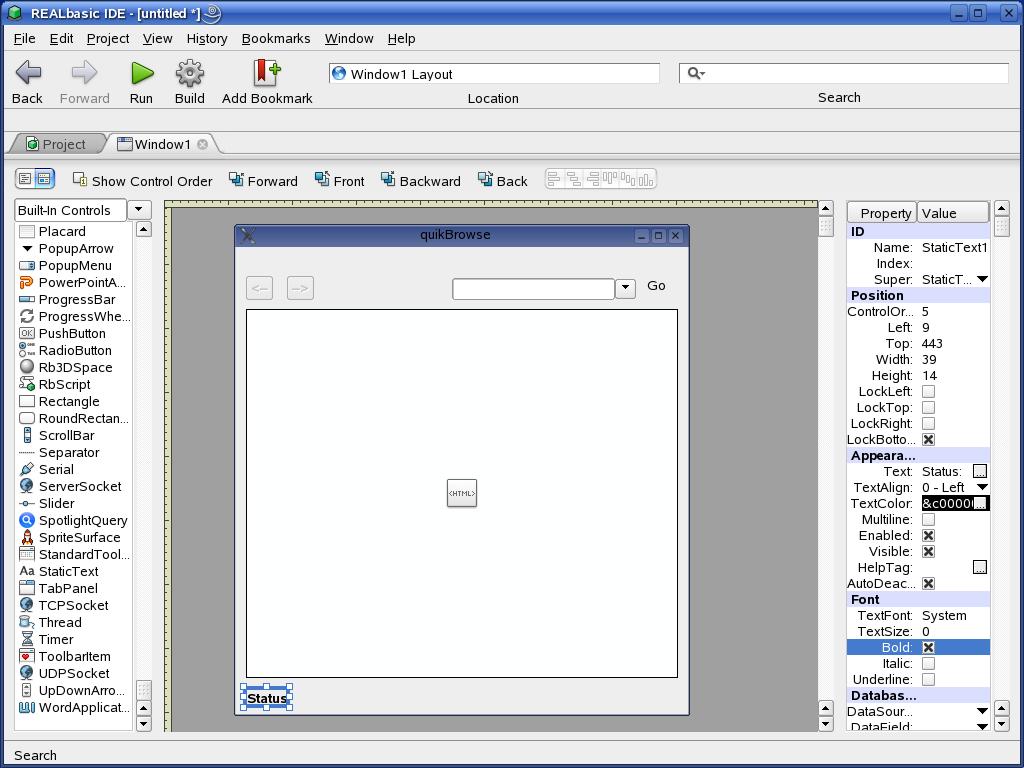Select WordApplication control in list
The image size is (1024, 768).
click(x=73, y=707)
